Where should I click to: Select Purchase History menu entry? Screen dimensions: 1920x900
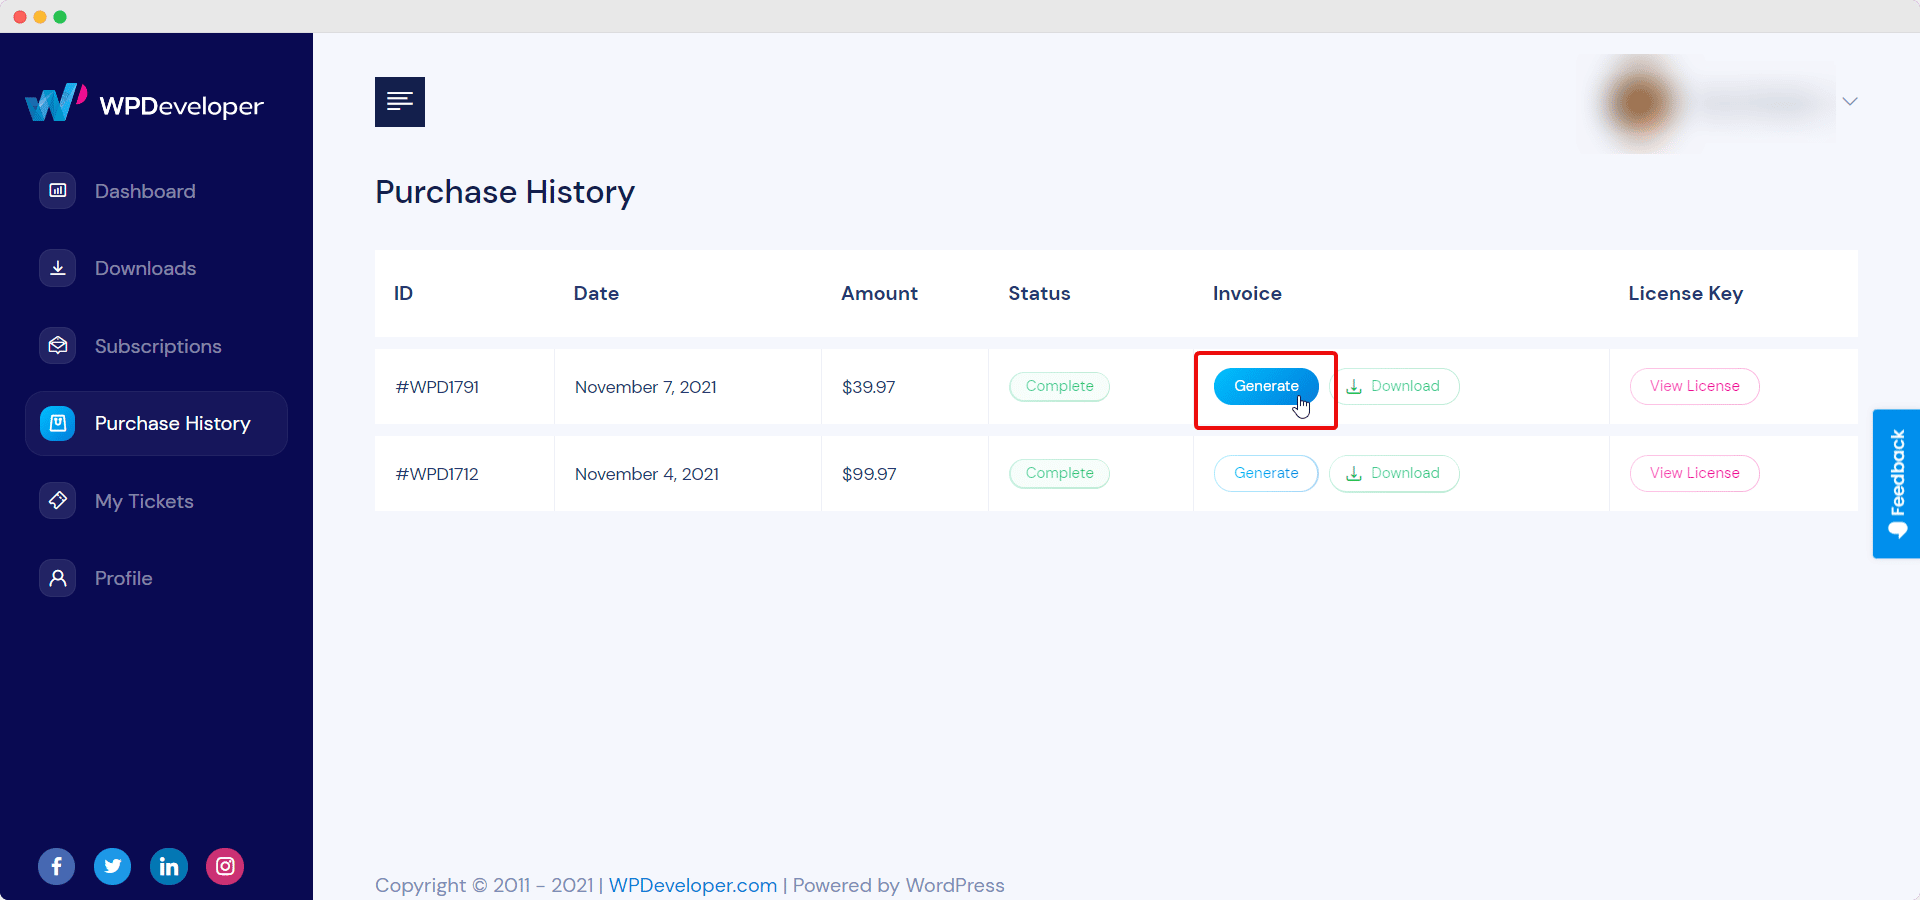172,423
